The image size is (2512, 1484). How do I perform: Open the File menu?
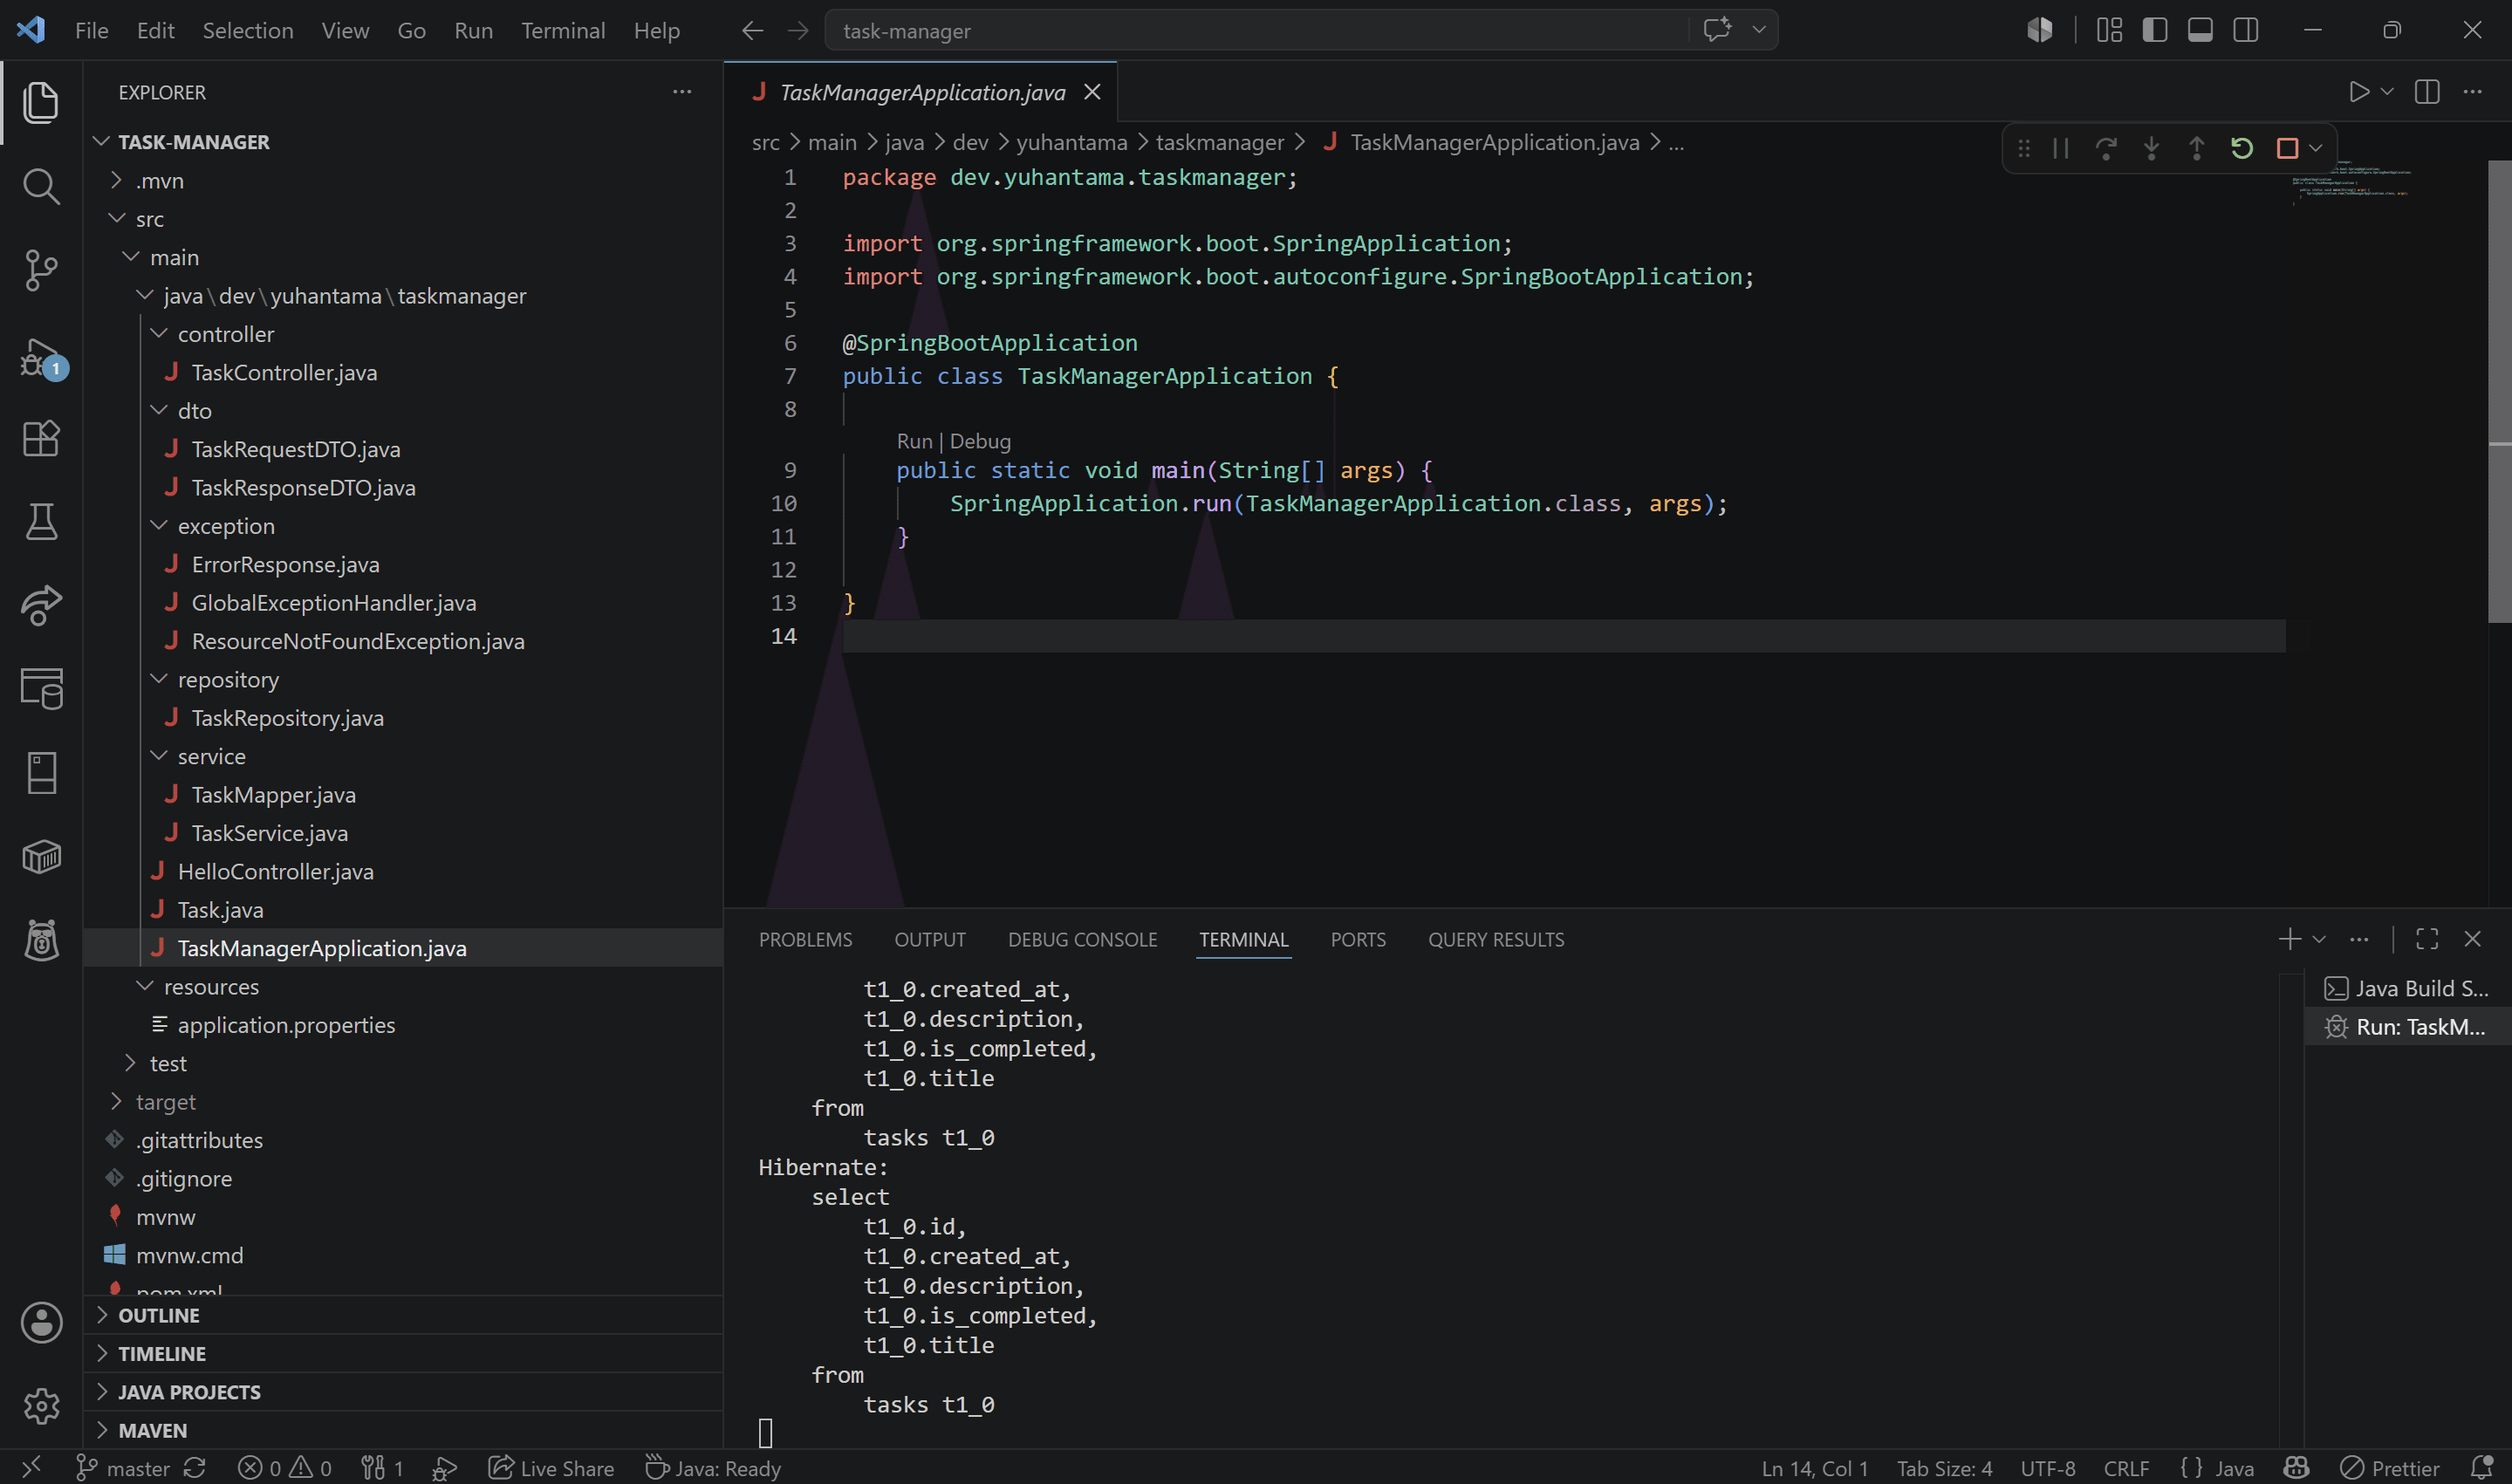(x=92, y=31)
